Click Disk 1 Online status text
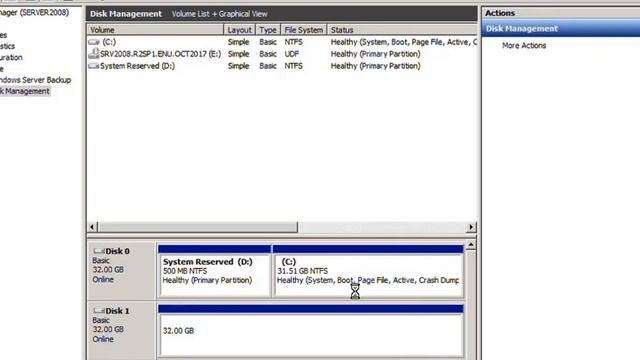 [x=103, y=339]
